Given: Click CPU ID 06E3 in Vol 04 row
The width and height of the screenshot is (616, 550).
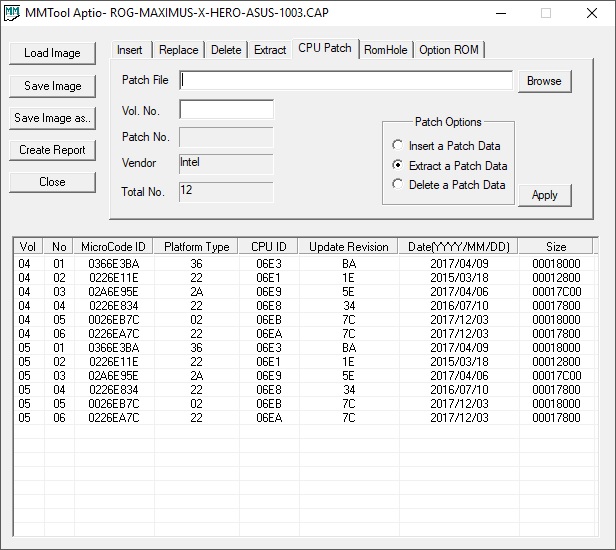Looking at the screenshot, I should pyautogui.click(x=269, y=264).
